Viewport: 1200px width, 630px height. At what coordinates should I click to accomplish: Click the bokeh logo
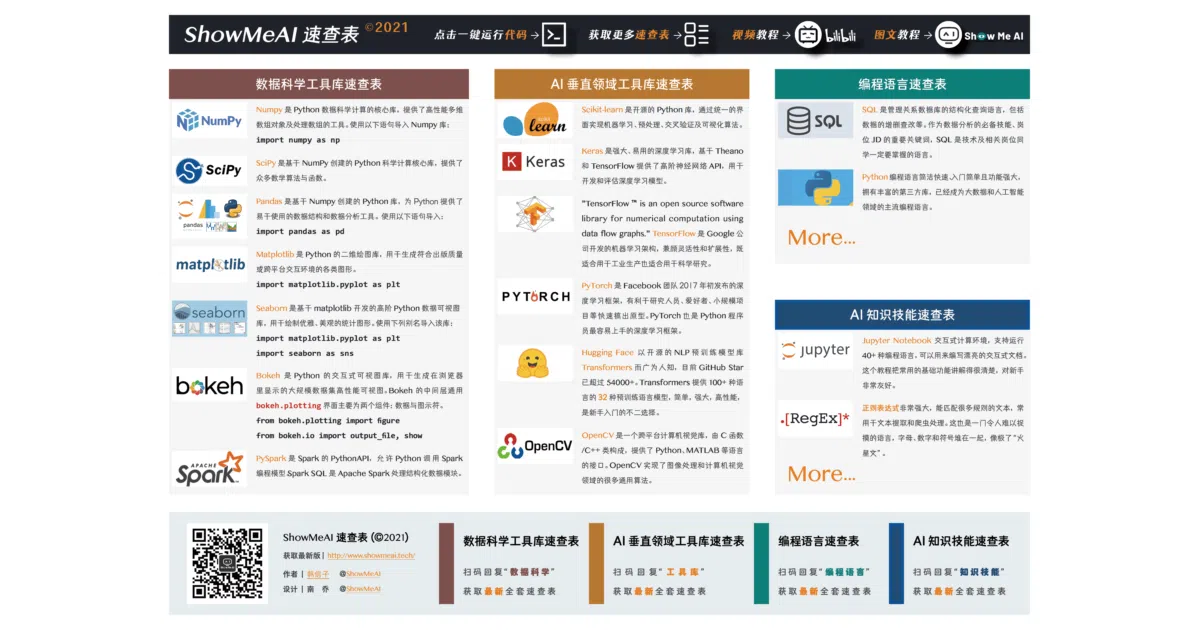[x=209, y=386]
